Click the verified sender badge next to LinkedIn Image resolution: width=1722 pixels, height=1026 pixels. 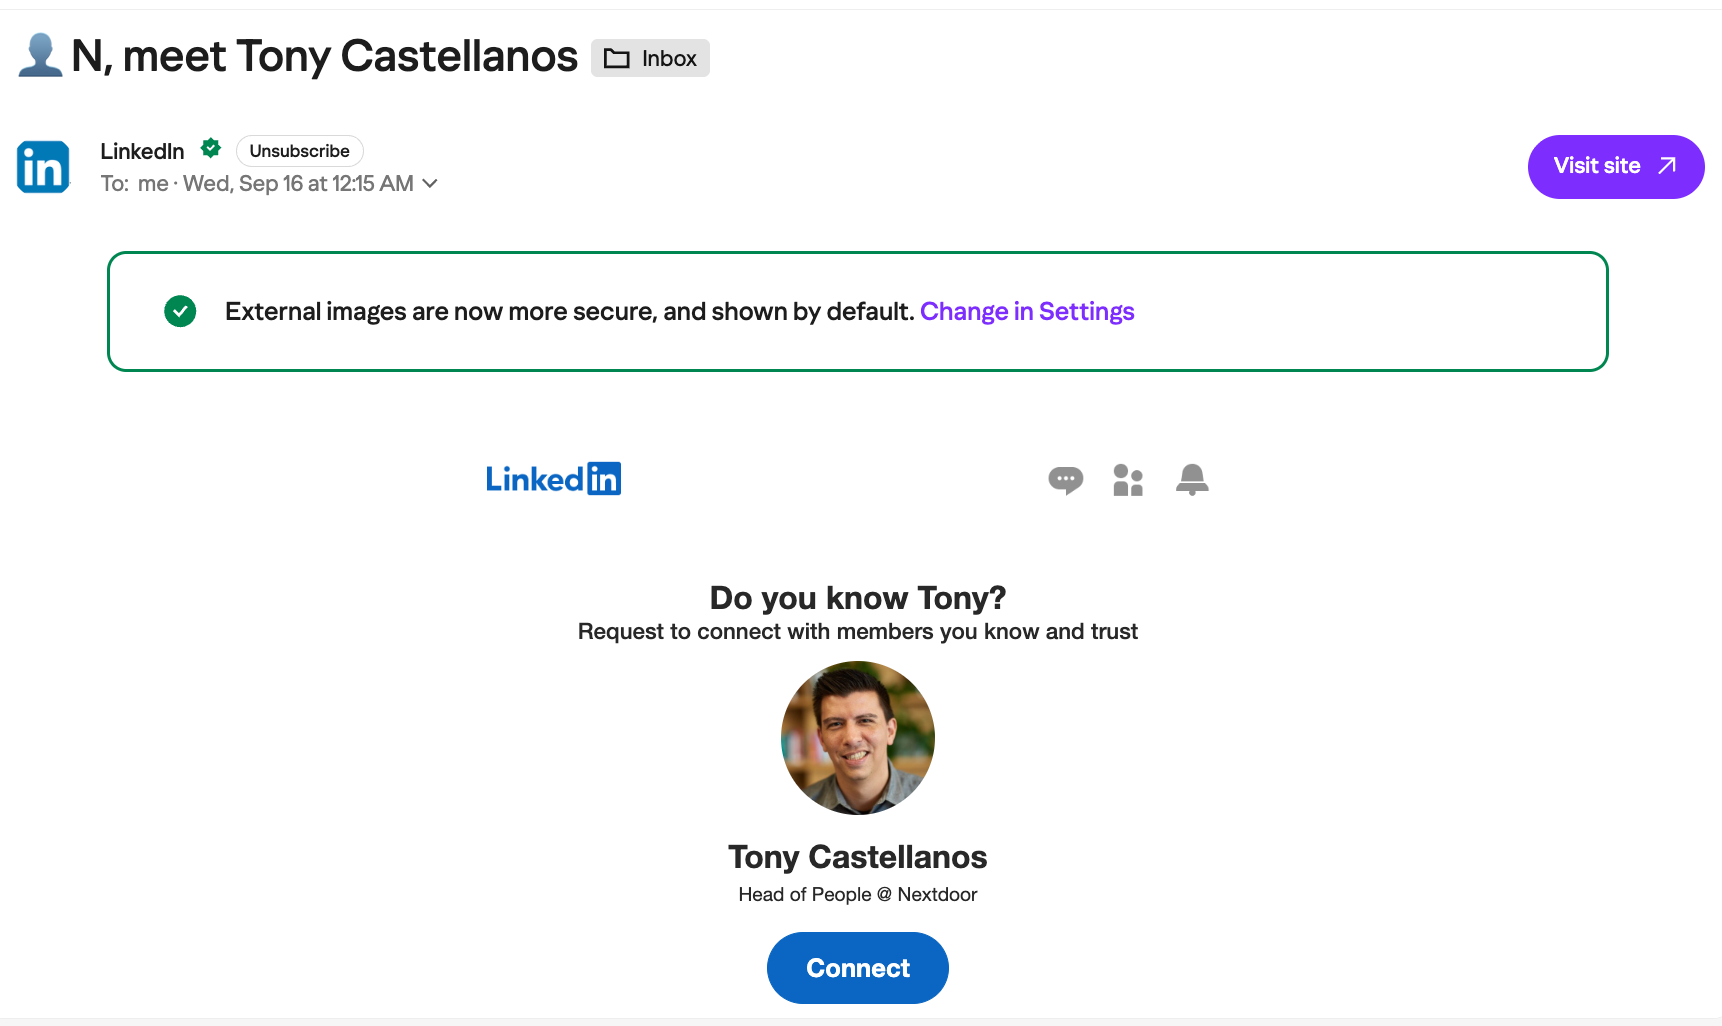[210, 149]
